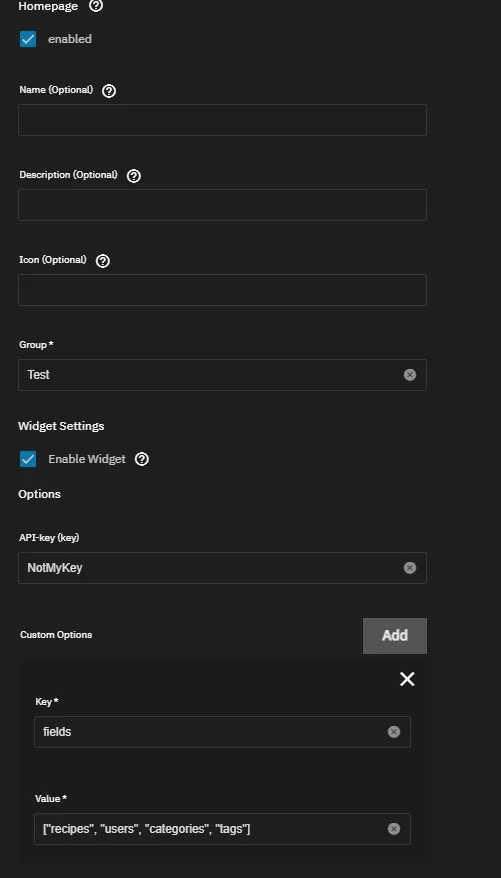Viewport: 501px width, 878px height.
Task: Click the Options section heading
Action: pyautogui.click(x=40, y=494)
